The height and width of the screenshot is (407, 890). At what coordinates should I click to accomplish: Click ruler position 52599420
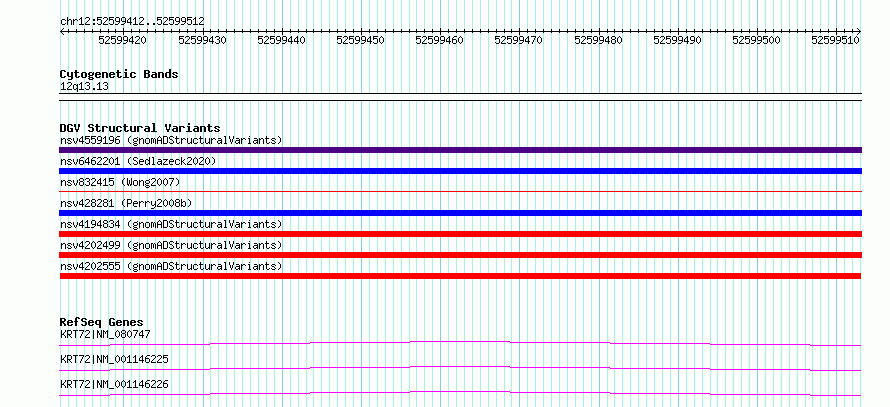tap(123, 40)
